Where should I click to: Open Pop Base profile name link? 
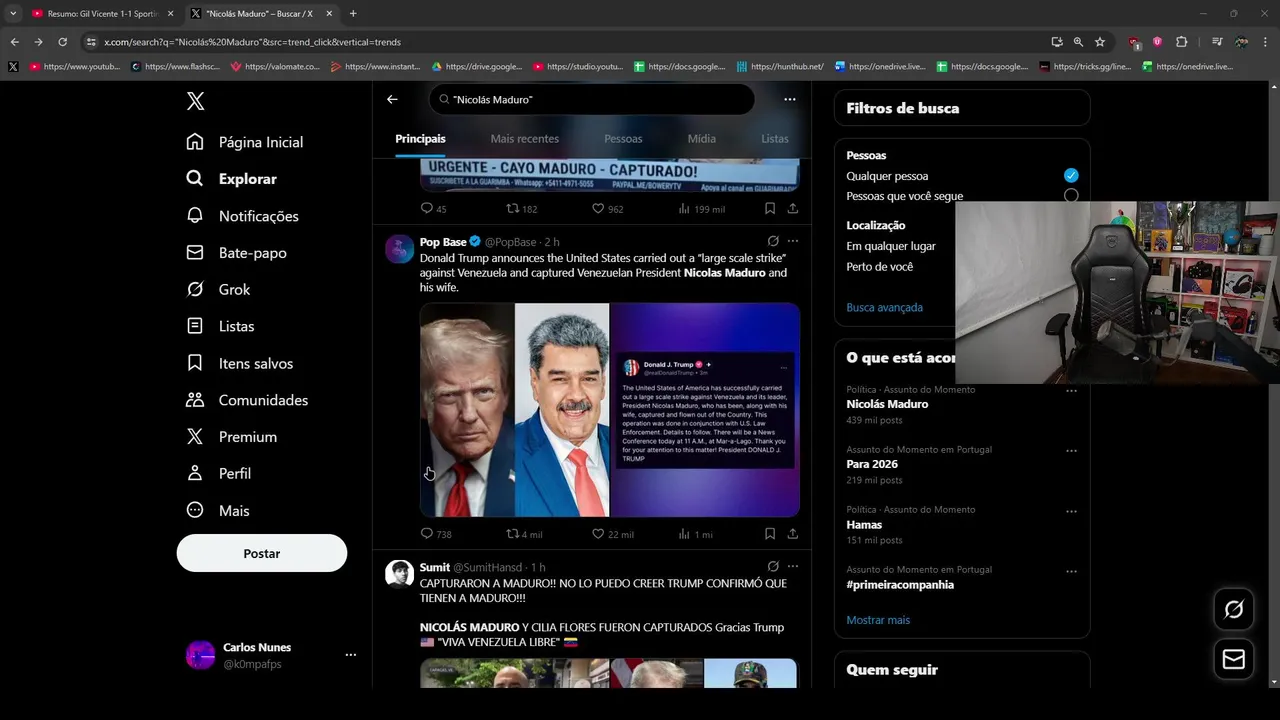point(443,242)
